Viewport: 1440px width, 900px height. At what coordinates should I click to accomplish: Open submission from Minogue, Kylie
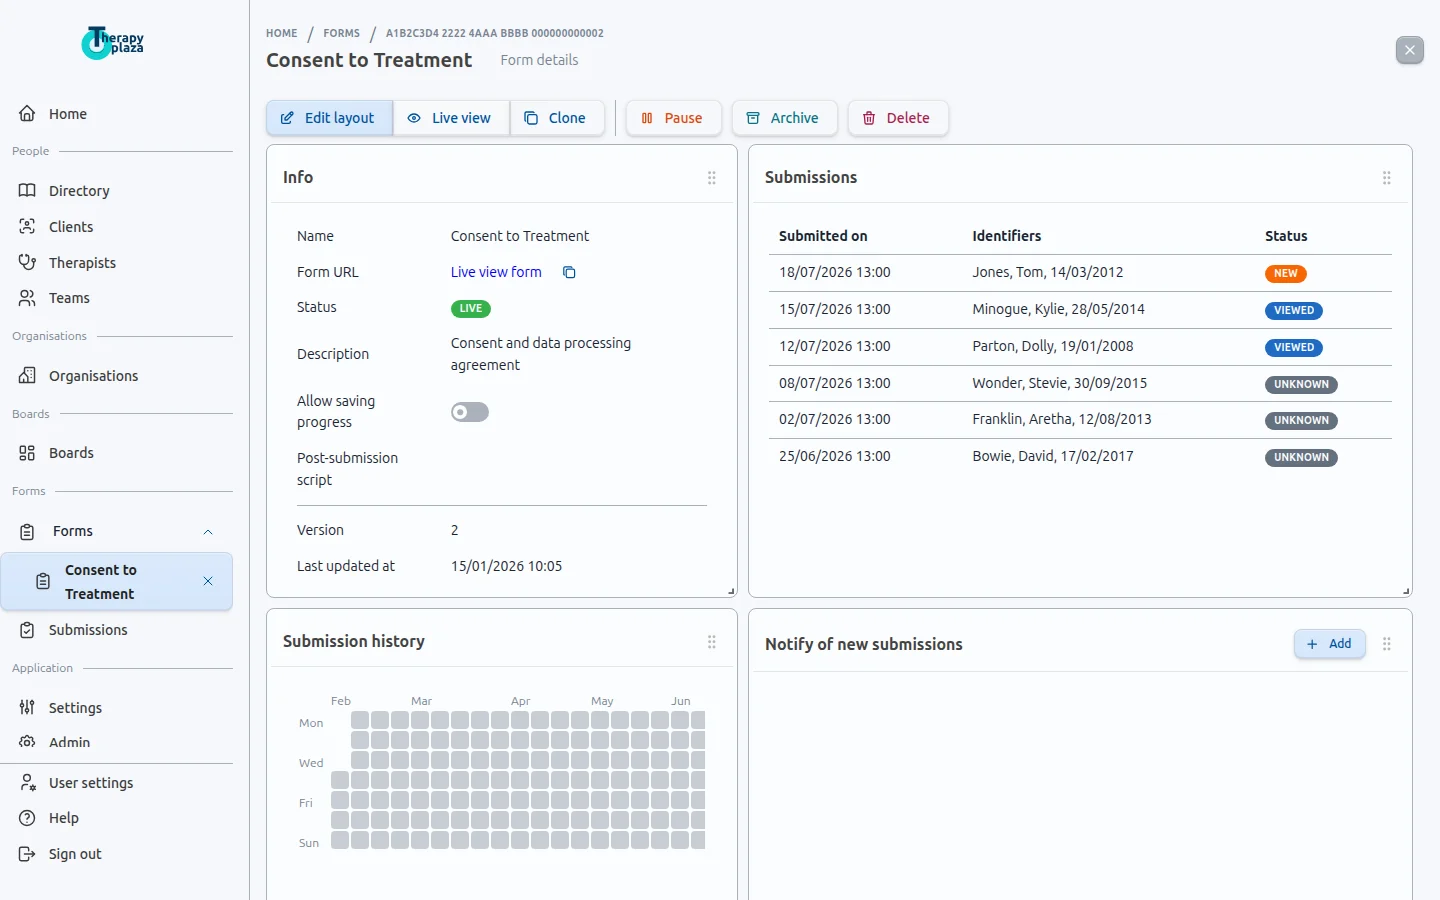pyautogui.click(x=1080, y=310)
